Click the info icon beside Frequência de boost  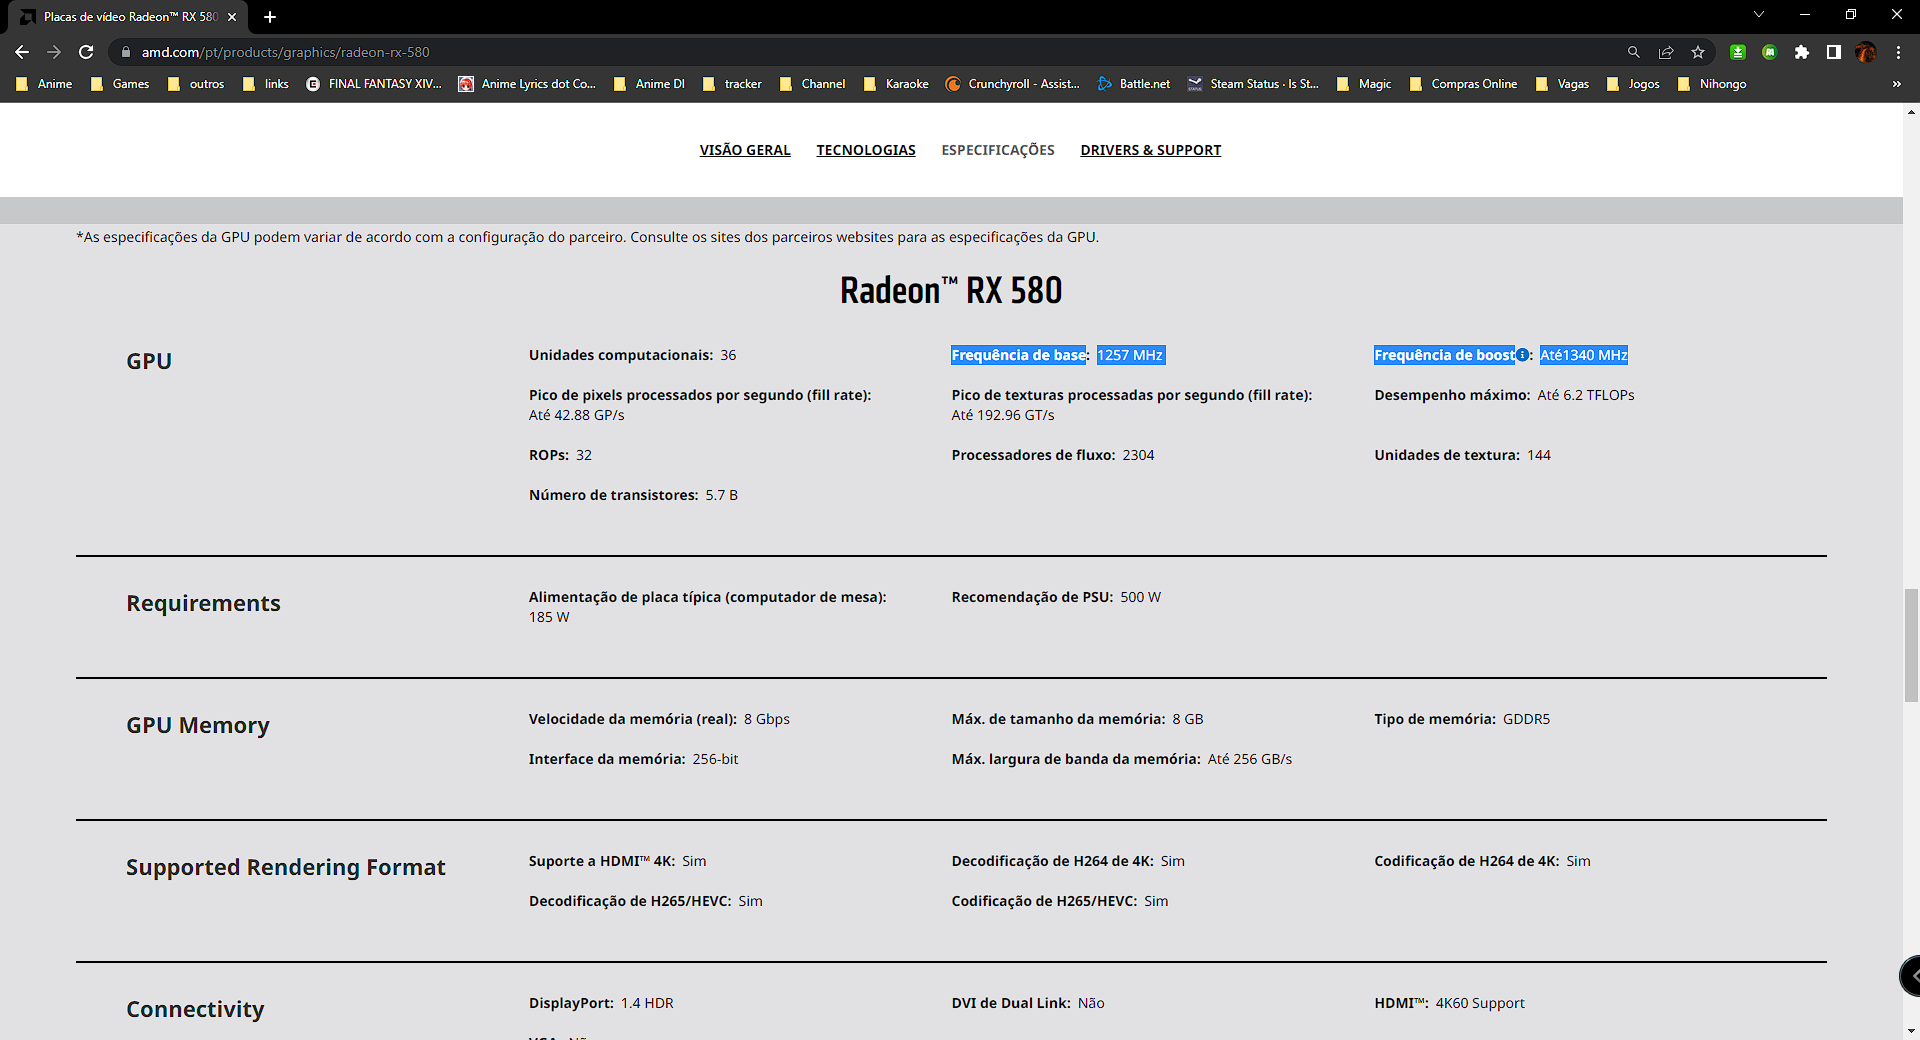(x=1522, y=355)
